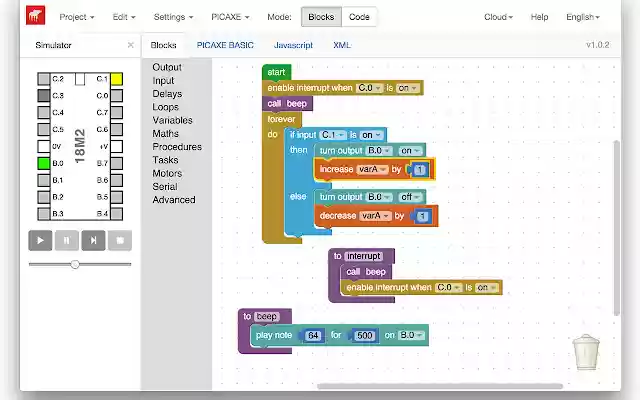This screenshot has height=400, width=640.
Task: Open the English language dropdown
Action: (583, 17)
